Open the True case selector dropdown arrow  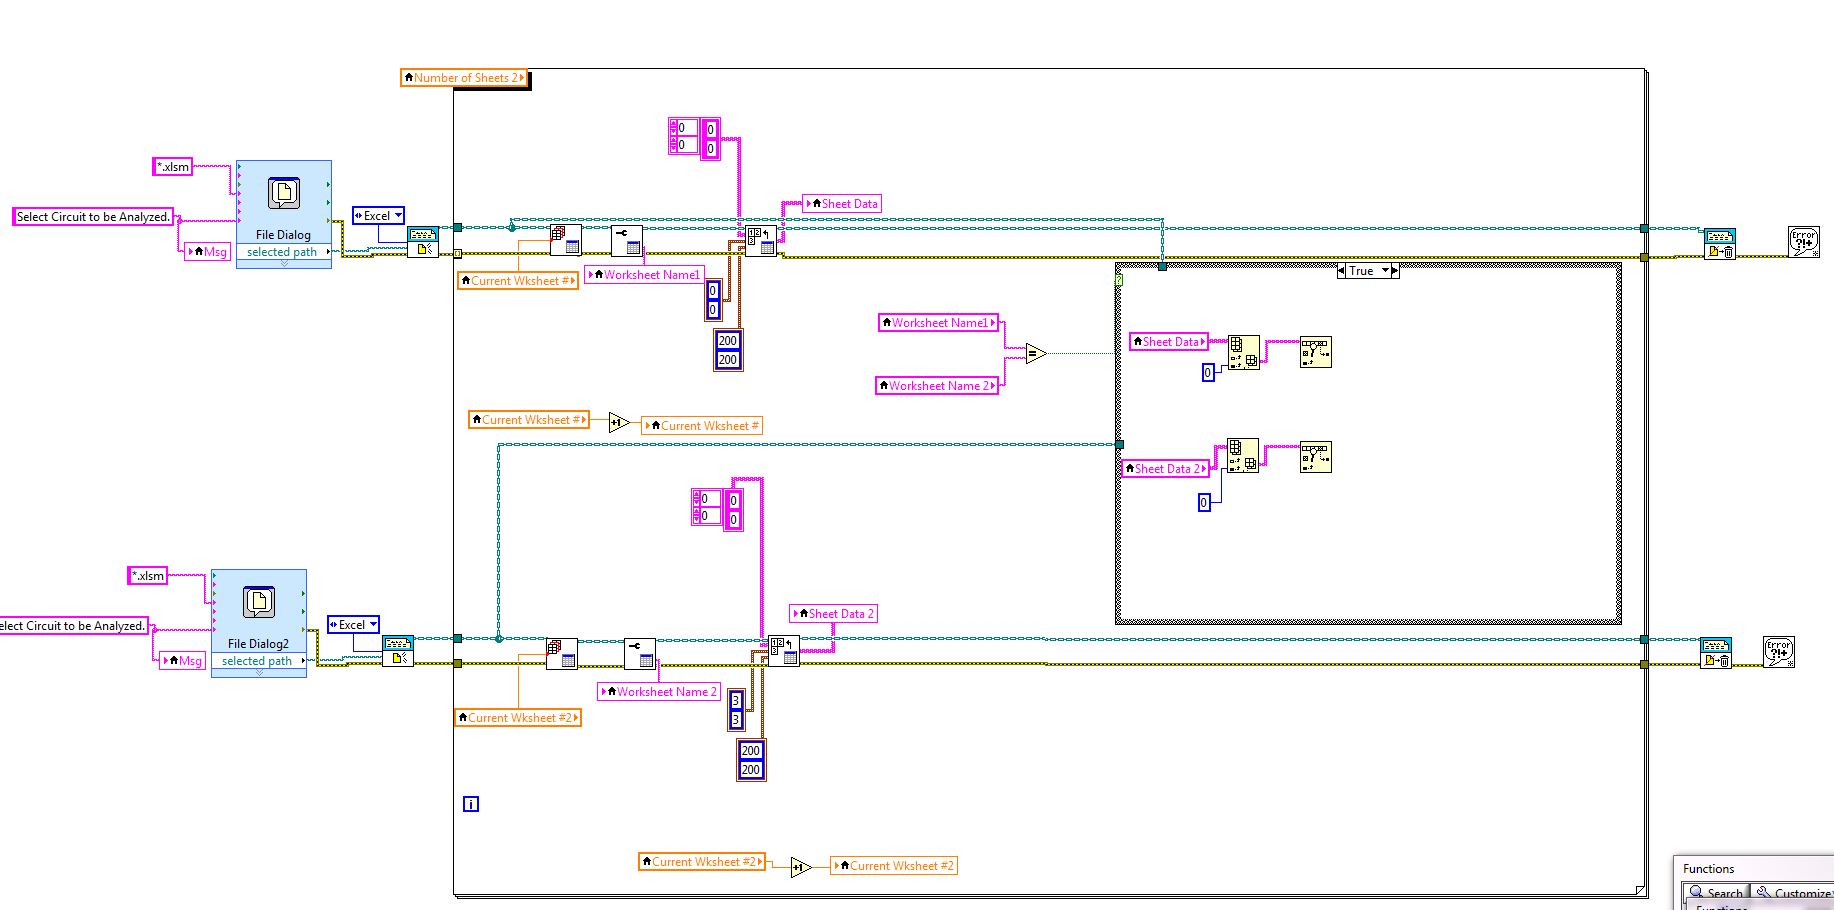(1385, 271)
